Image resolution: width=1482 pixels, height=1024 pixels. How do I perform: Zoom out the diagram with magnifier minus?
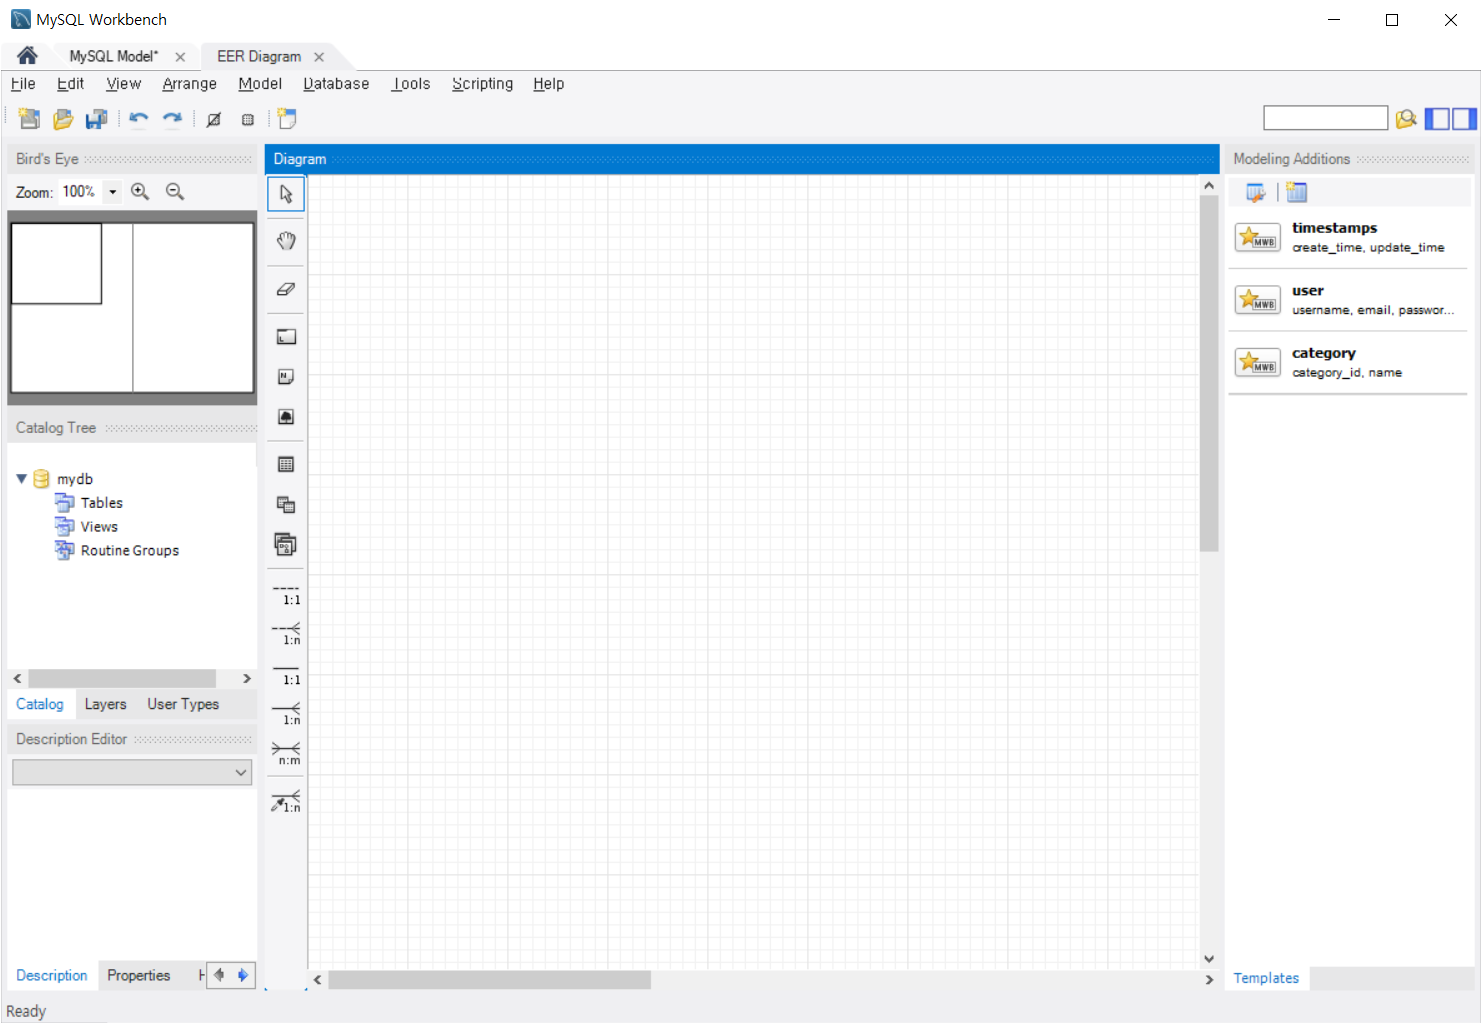[x=175, y=192]
